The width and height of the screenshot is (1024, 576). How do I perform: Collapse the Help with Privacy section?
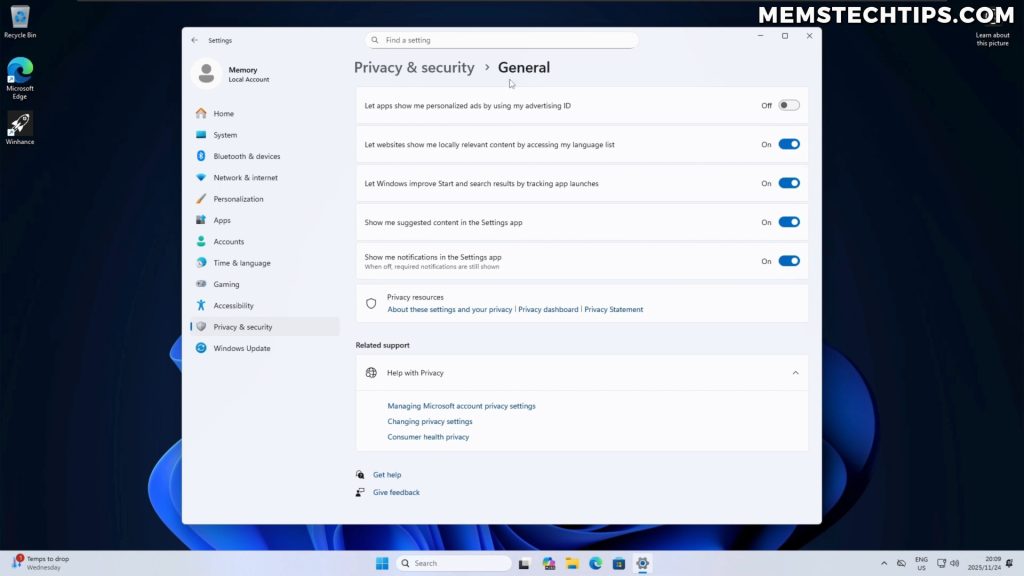(795, 372)
